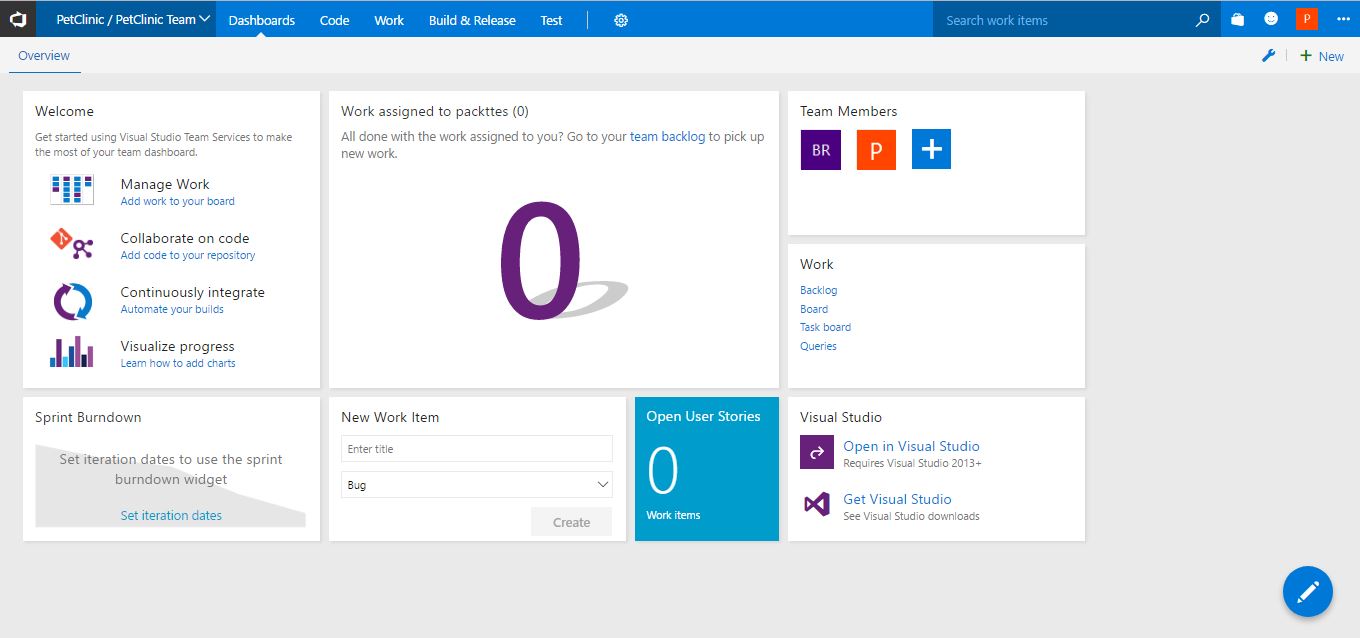Click the Visual Studio Team Services logo
This screenshot has height=638, width=1360.
(18, 19)
